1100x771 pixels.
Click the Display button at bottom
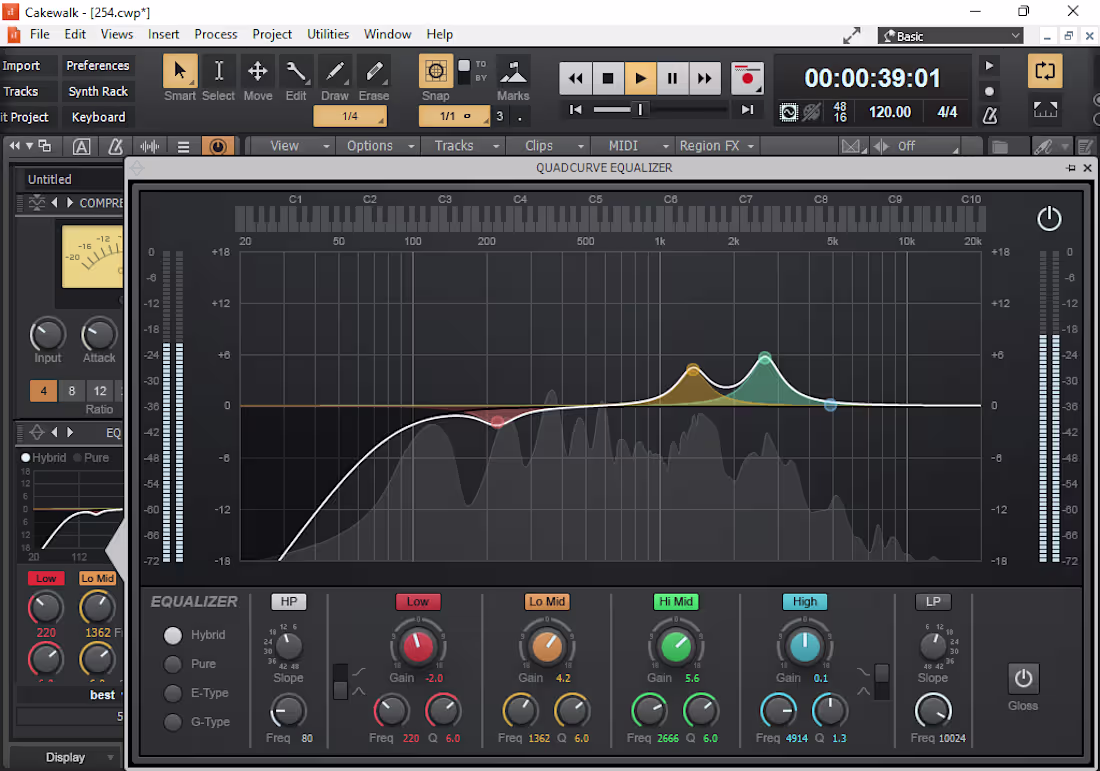pos(65,758)
